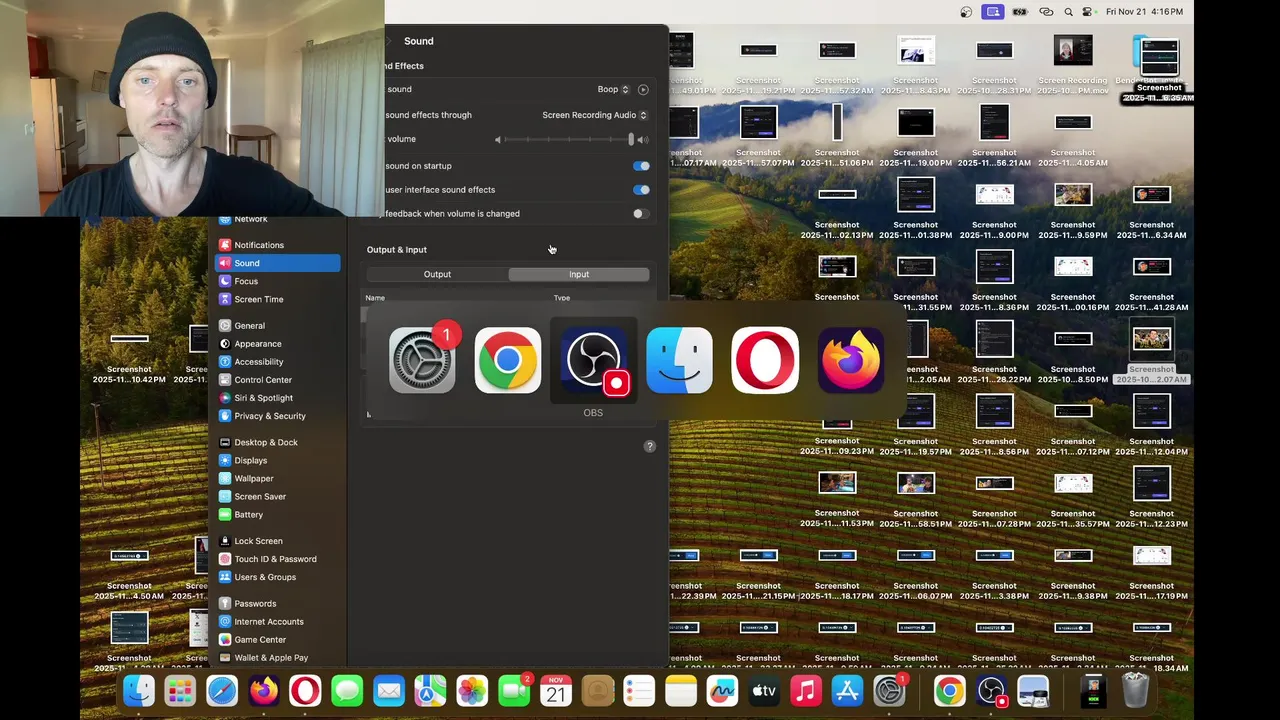Open Internet Accounts settings pane
This screenshot has width=1280, height=720.
click(277, 622)
